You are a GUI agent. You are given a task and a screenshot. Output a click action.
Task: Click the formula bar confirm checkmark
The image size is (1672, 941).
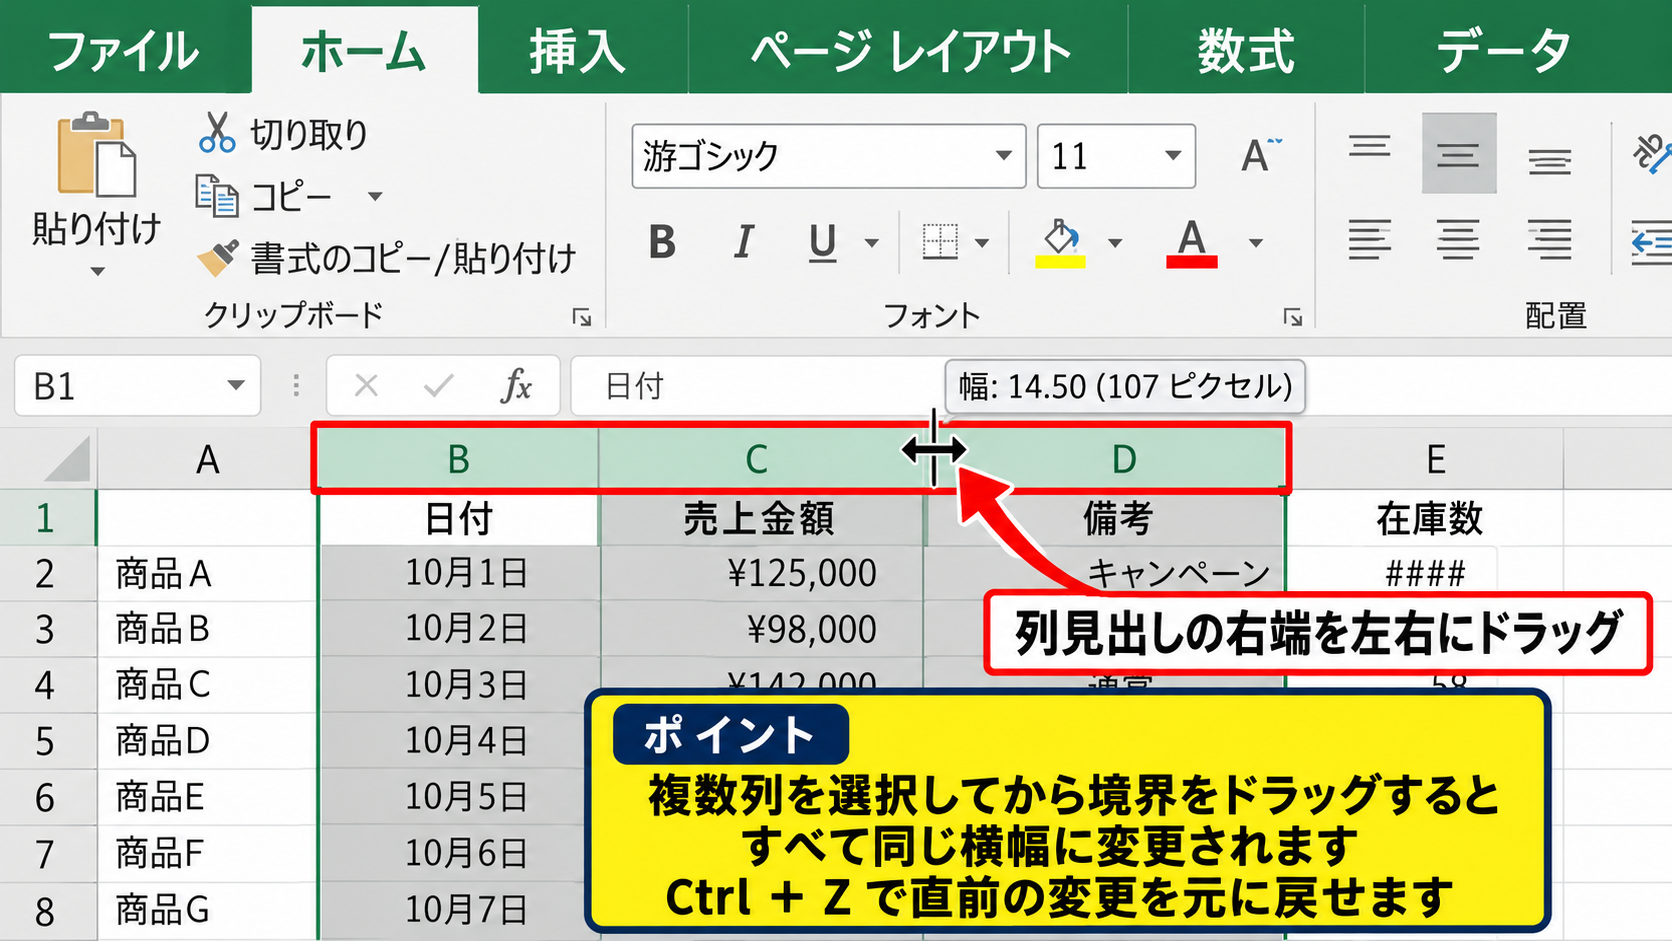click(438, 385)
